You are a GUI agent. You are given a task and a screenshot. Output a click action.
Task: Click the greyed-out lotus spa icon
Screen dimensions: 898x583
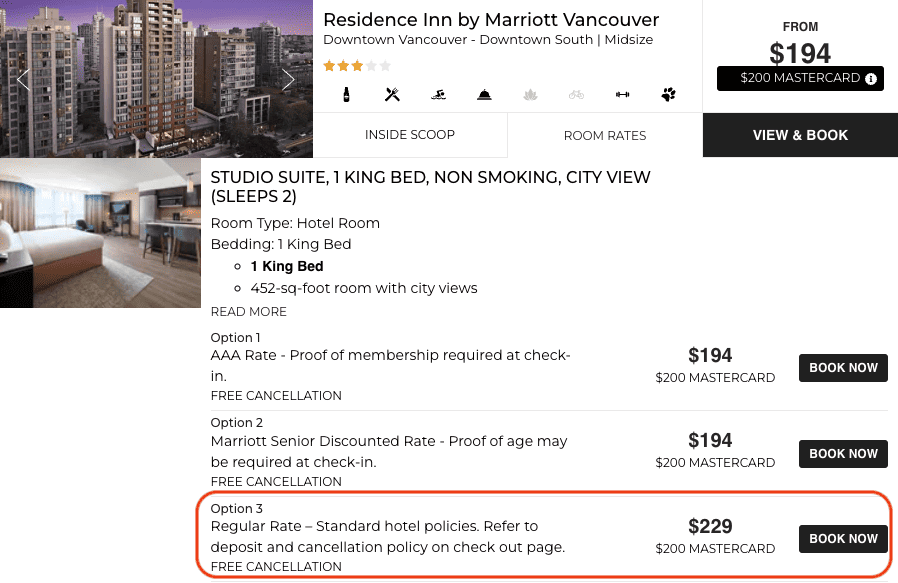[530, 95]
